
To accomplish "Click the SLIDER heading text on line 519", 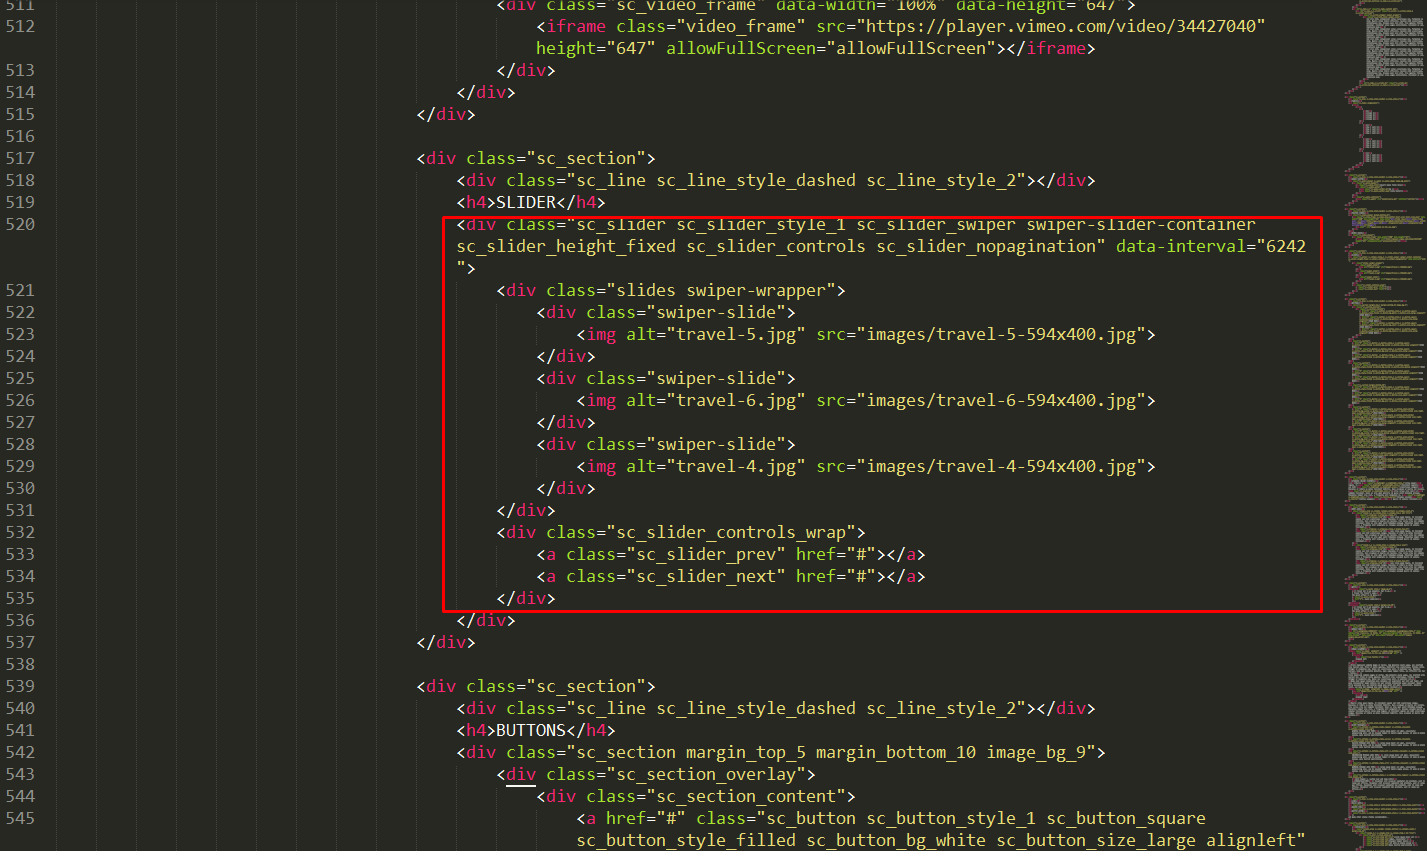I will coord(526,202).
